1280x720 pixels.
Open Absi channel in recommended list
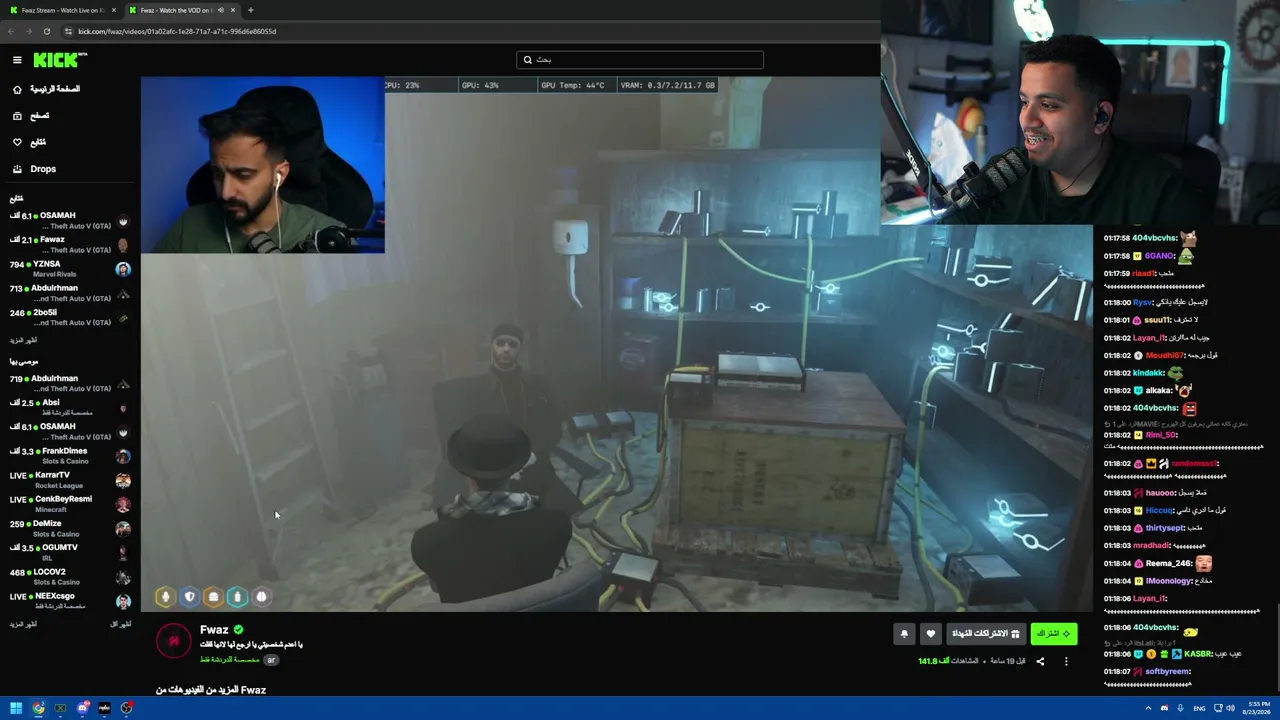[x=68, y=407]
